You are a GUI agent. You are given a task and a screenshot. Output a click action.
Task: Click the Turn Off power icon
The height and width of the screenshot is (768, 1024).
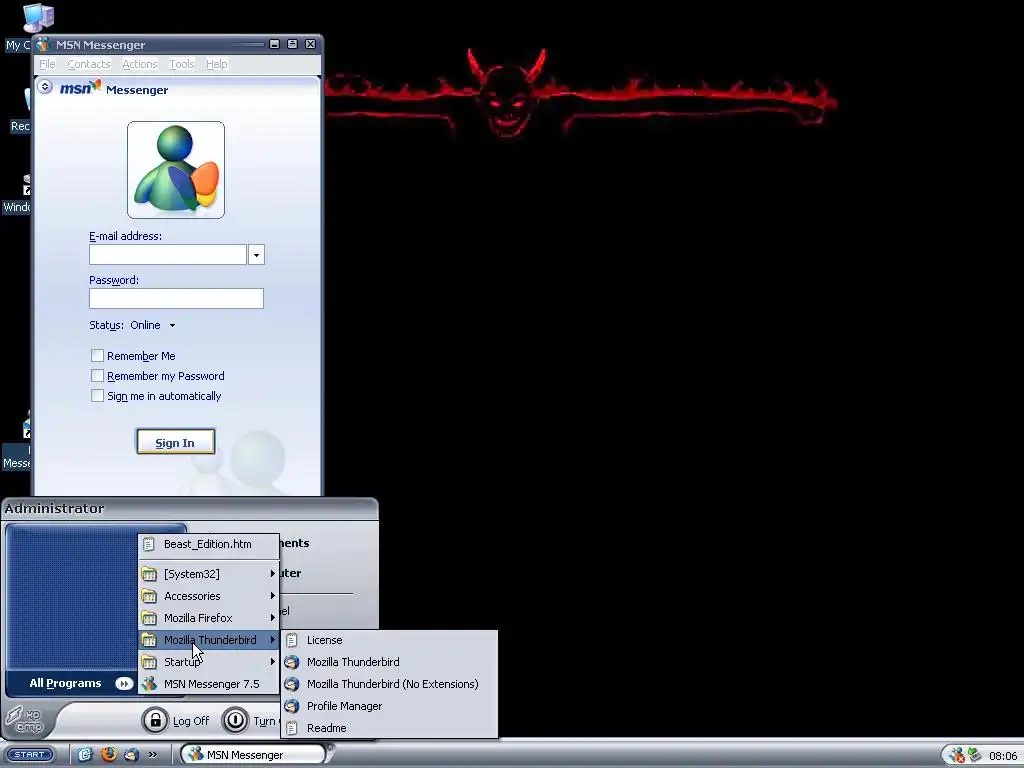coord(235,720)
